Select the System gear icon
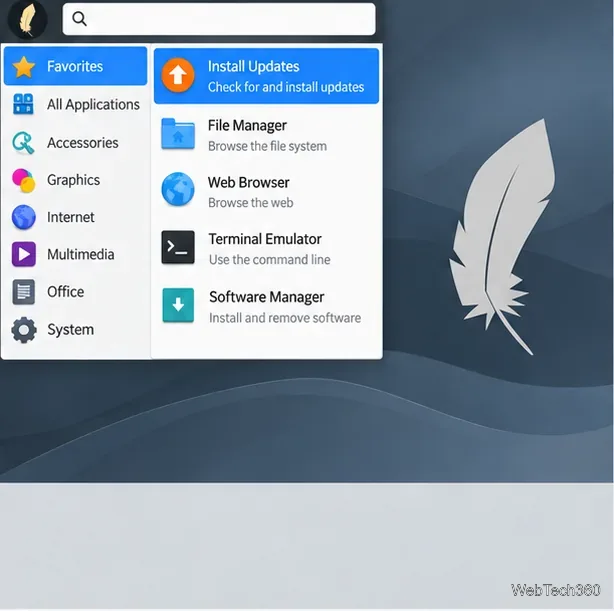614x611 pixels. [24, 330]
